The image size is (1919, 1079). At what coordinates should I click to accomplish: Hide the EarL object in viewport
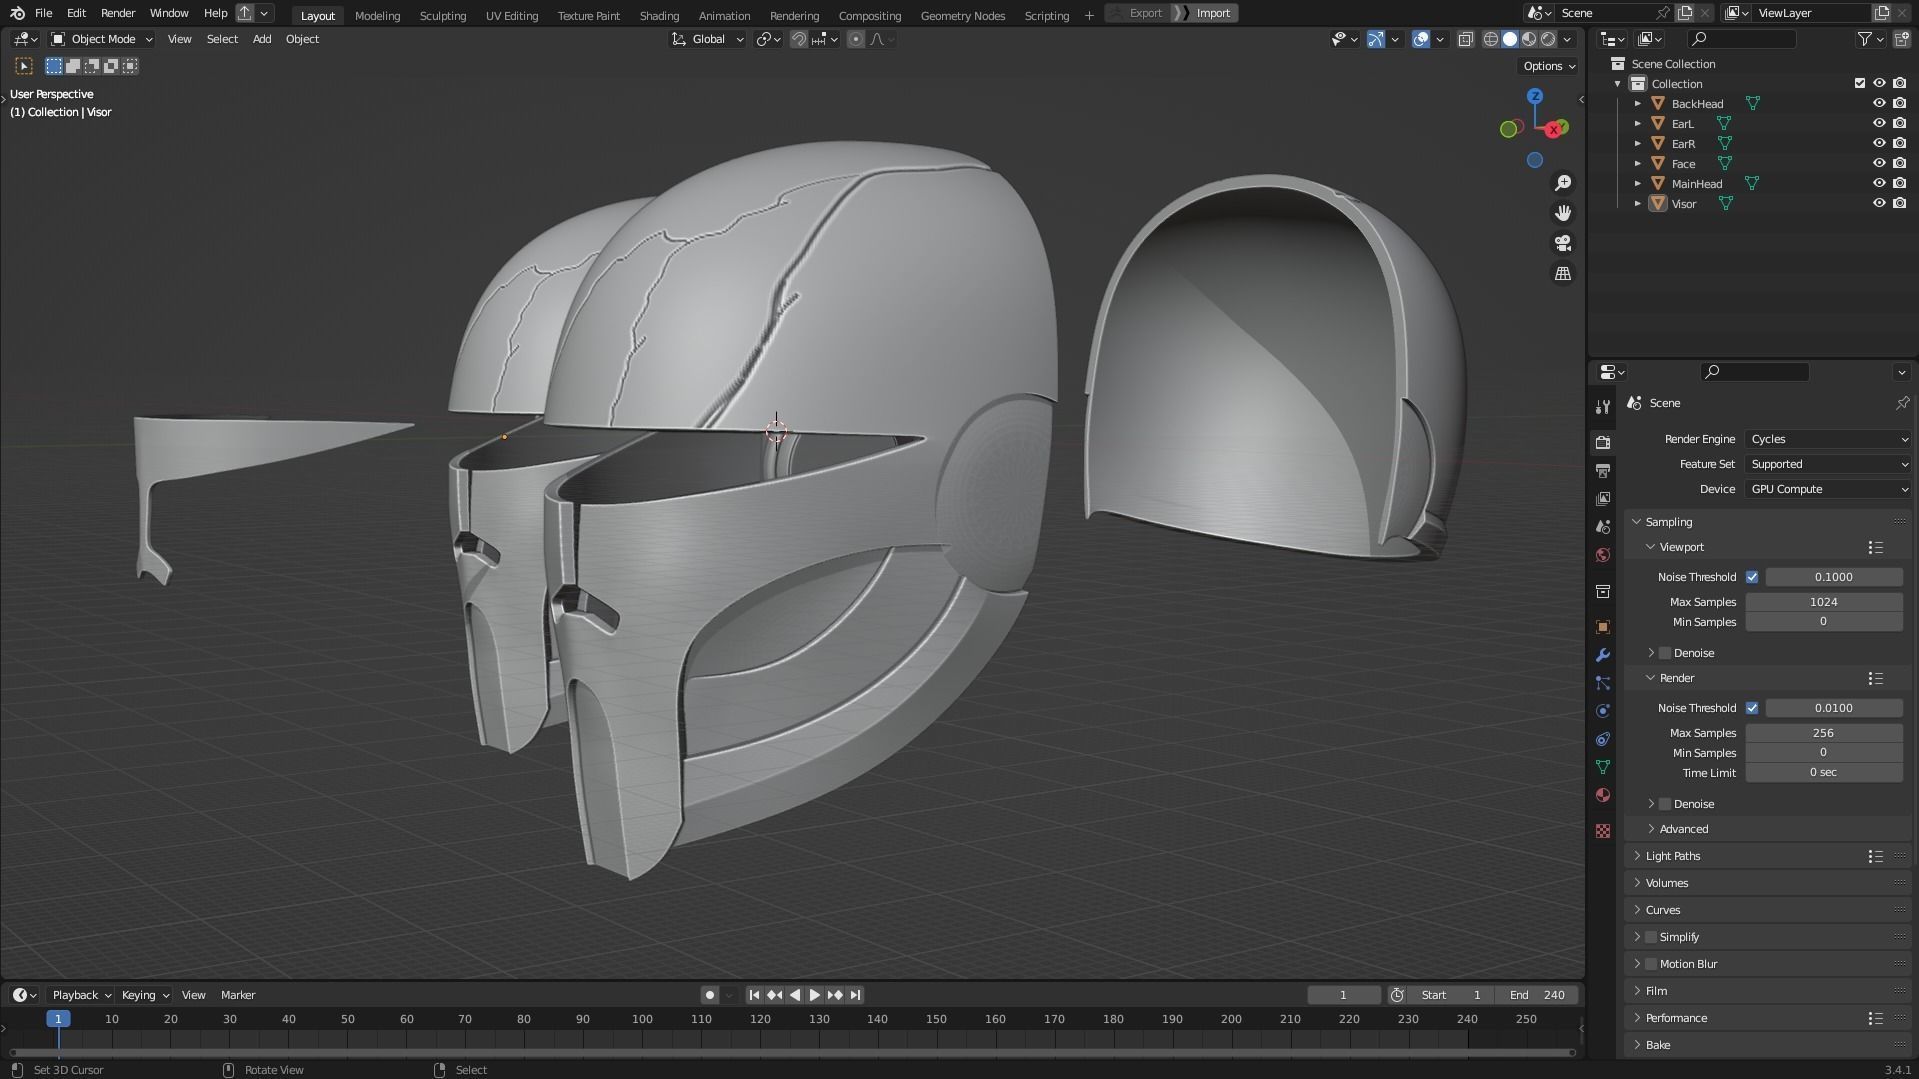coord(1879,123)
